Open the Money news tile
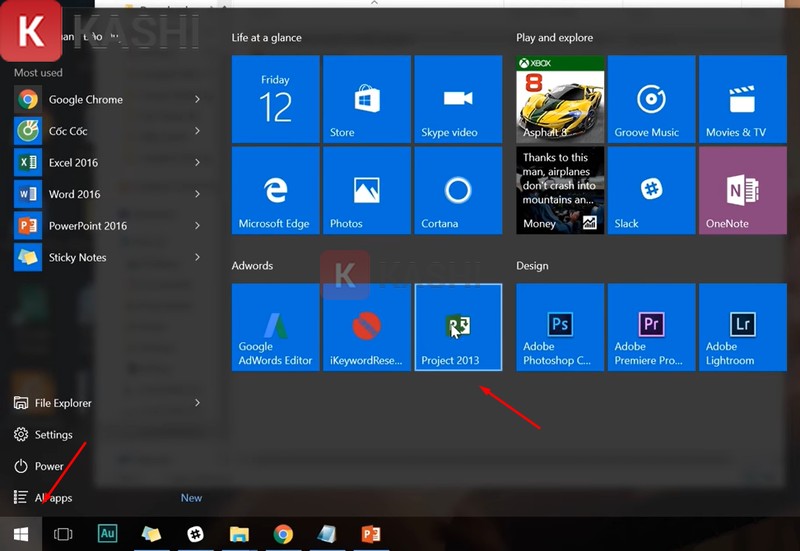 pyautogui.click(x=560, y=191)
